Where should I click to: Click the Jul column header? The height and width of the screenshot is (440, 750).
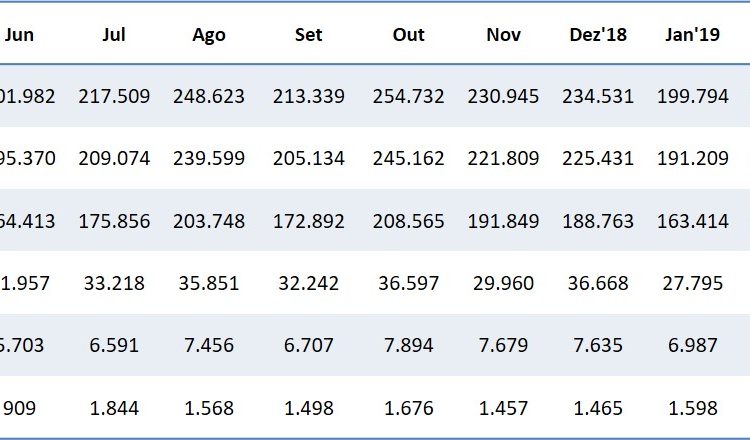point(114,35)
